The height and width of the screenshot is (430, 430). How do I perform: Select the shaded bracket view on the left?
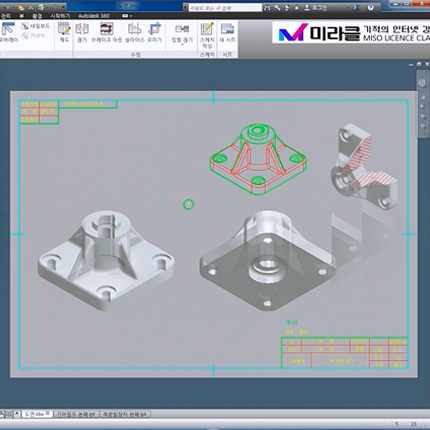pos(106,260)
